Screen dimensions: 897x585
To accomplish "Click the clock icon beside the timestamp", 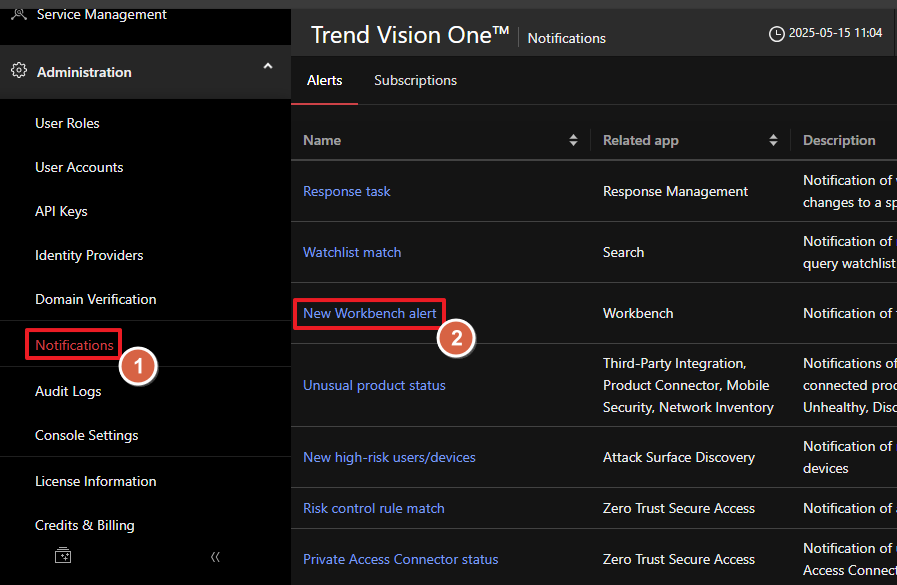I will 776,34.
